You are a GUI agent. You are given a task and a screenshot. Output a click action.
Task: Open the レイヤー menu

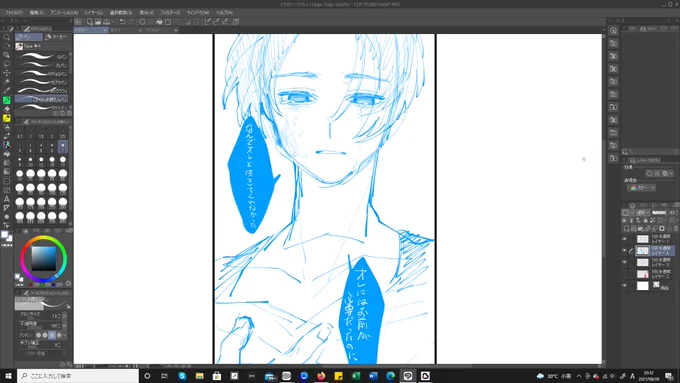tap(94, 13)
